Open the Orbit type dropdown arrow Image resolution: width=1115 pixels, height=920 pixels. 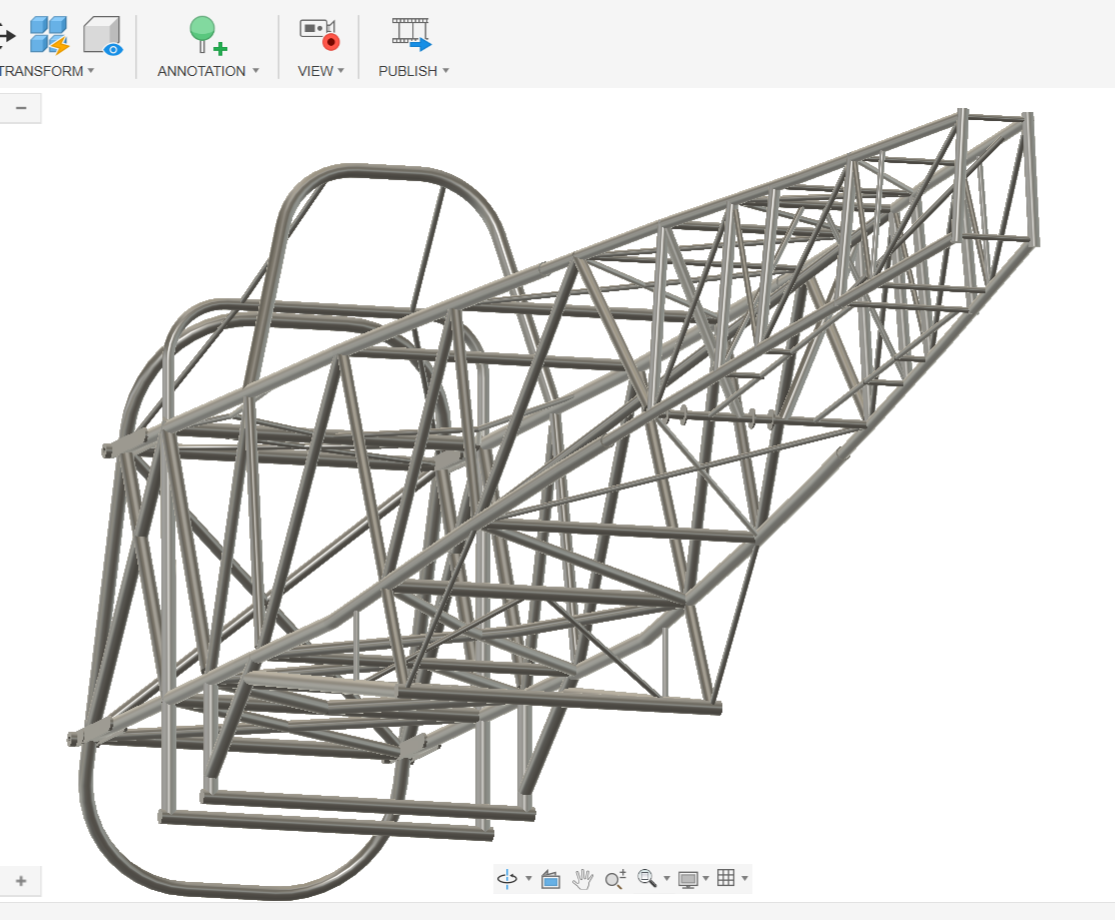click(528, 879)
